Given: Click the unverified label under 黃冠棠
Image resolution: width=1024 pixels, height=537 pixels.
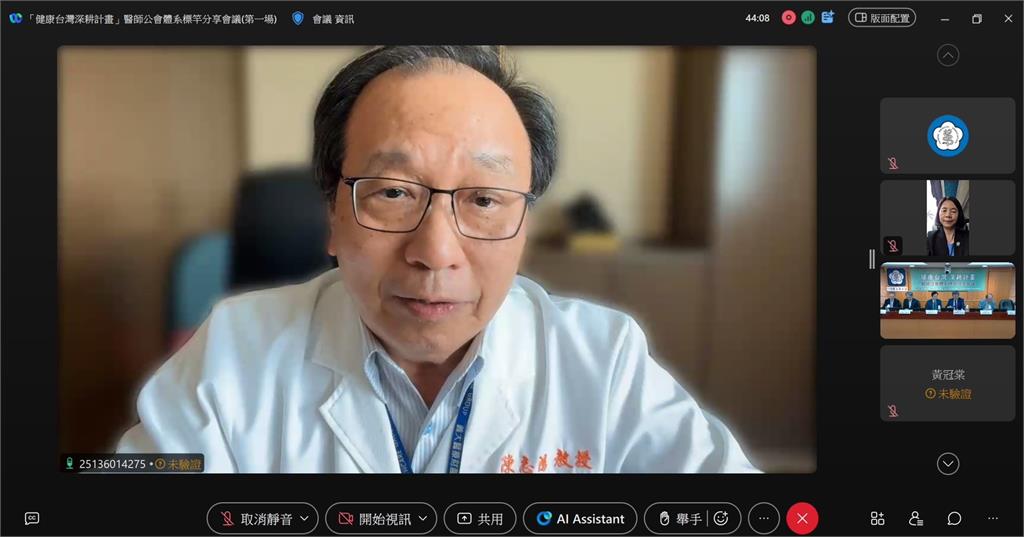Looking at the screenshot, I should 948,394.
